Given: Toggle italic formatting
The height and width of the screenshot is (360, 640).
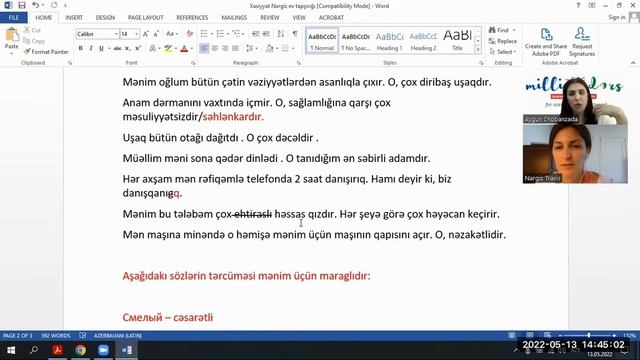Looking at the screenshot, I should coord(91,49).
